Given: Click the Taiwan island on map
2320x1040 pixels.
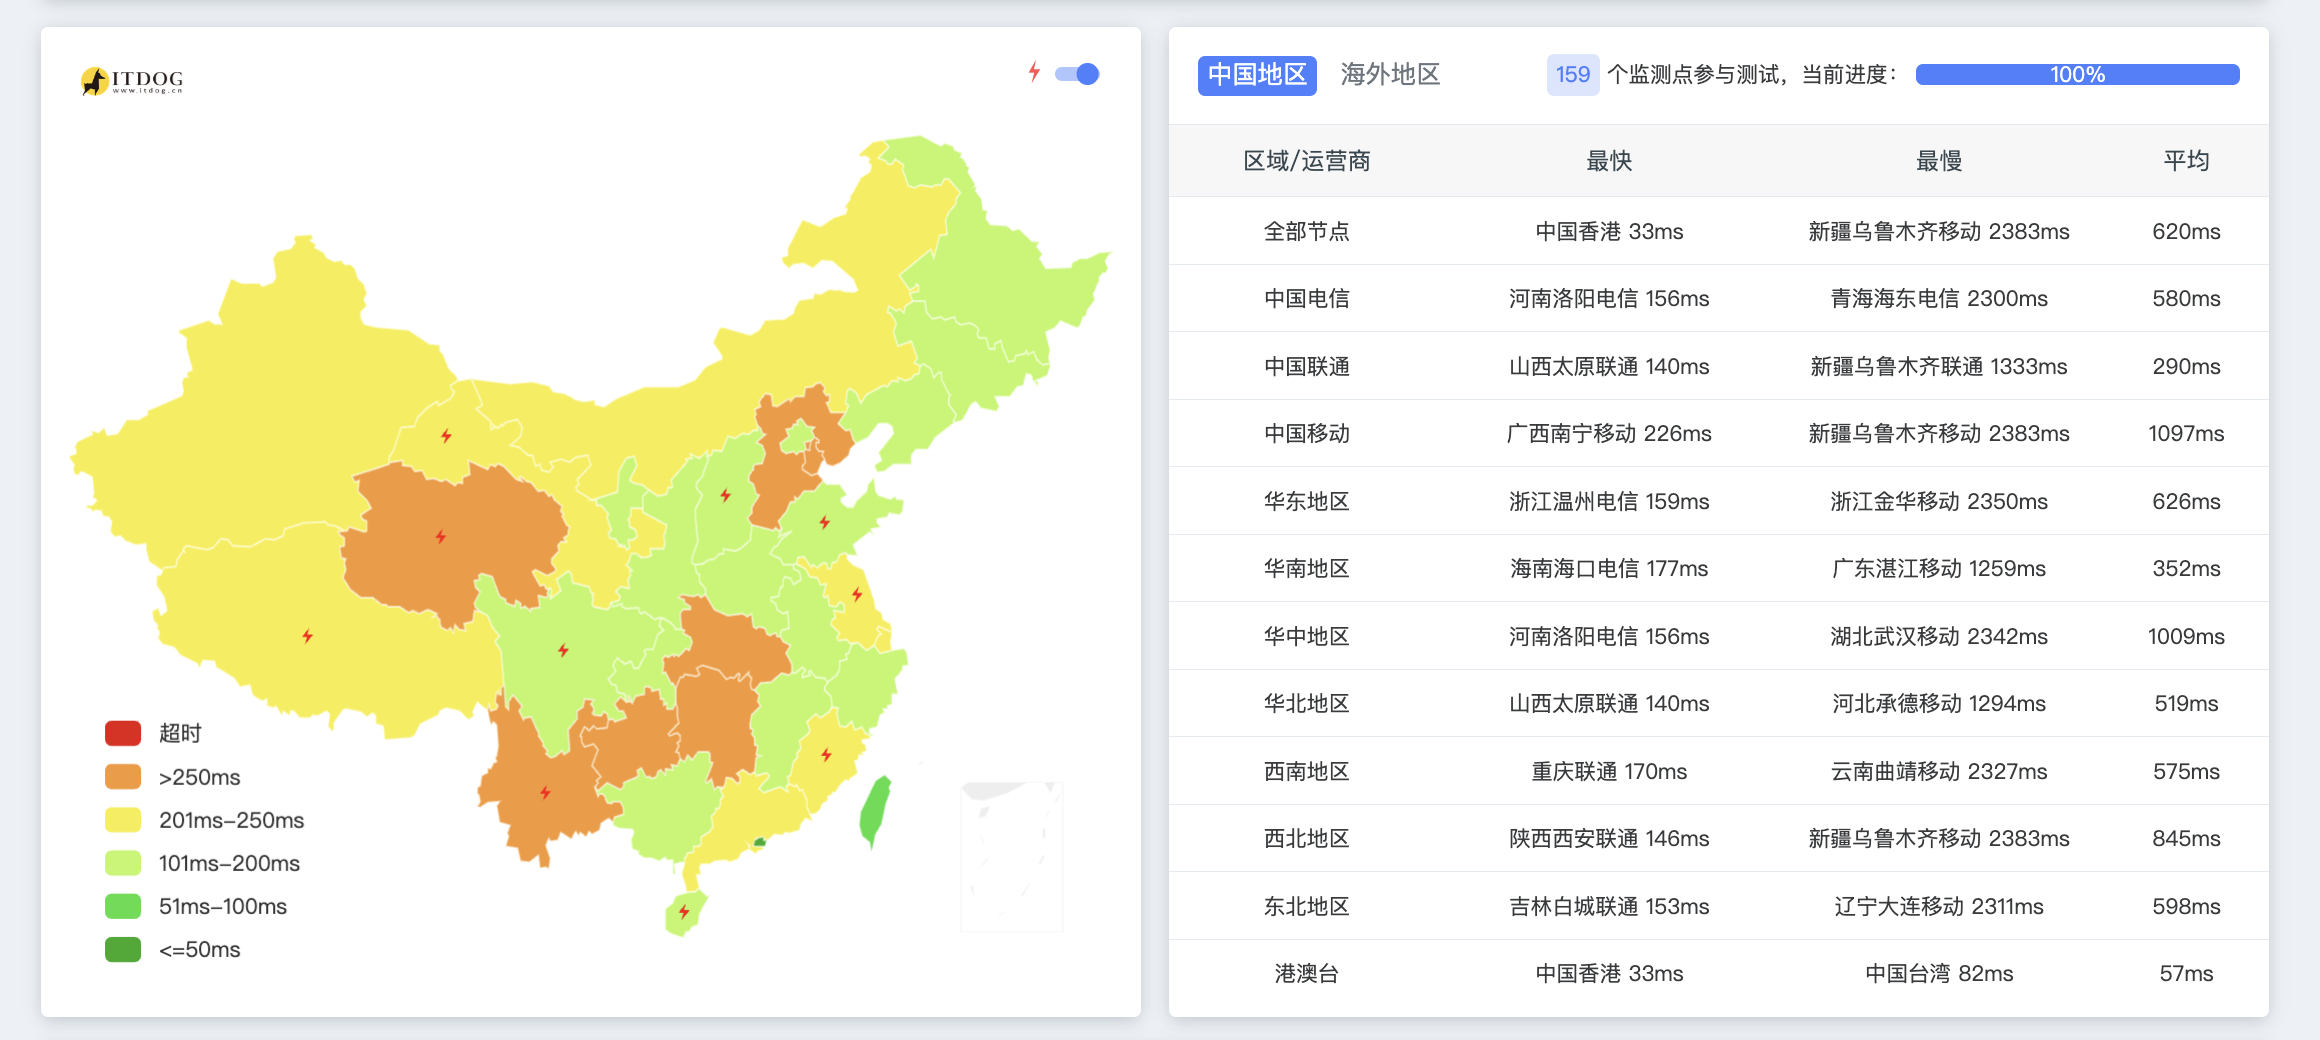Looking at the screenshot, I should coord(874,812).
